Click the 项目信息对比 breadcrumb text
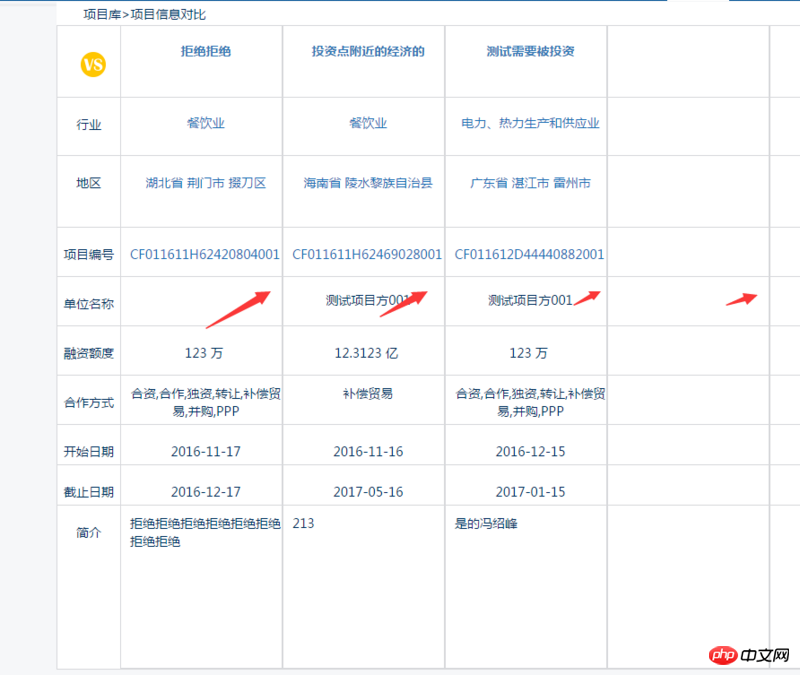800x675 pixels. [x=168, y=14]
